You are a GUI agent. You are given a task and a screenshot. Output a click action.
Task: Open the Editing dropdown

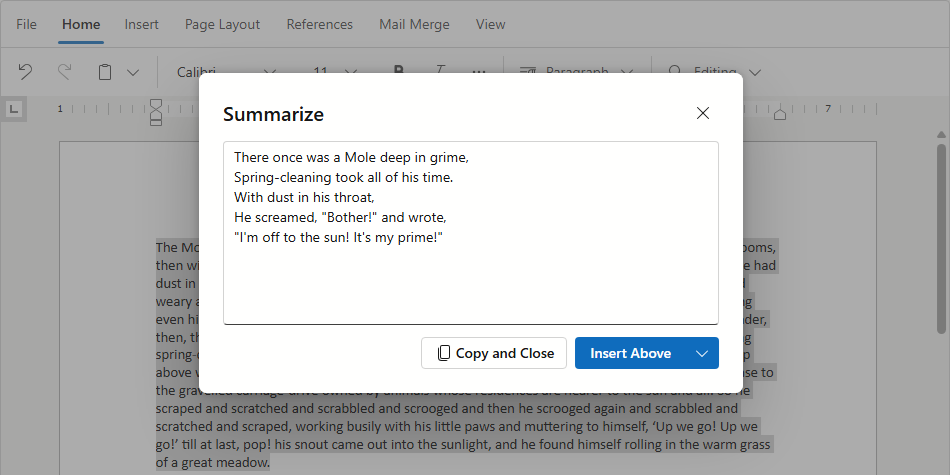[x=714, y=72]
